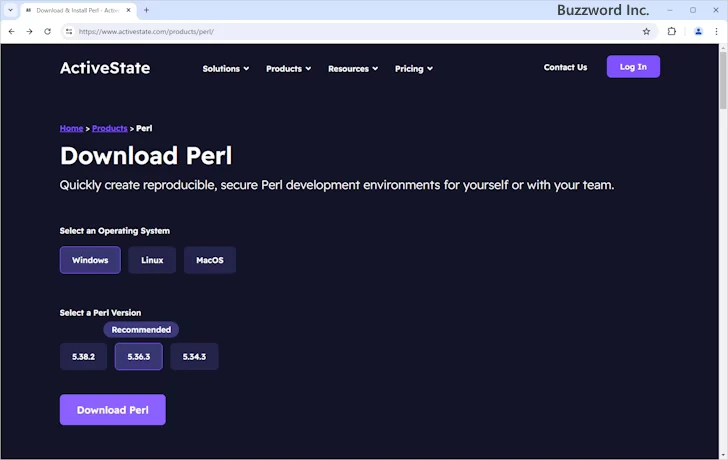Go forward with the browser forward arrow
The image size is (728, 460).
click(29, 32)
